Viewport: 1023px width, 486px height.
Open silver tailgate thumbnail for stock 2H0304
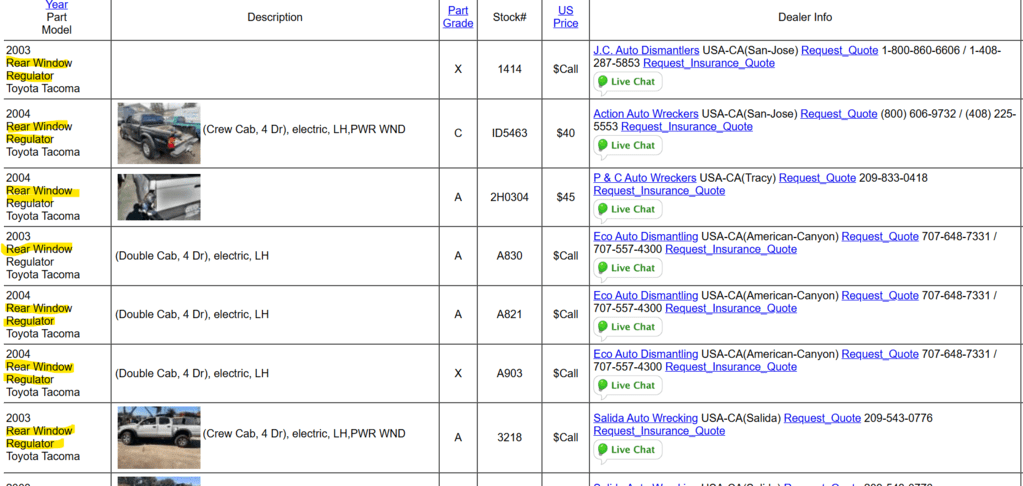tap(159, 197)
